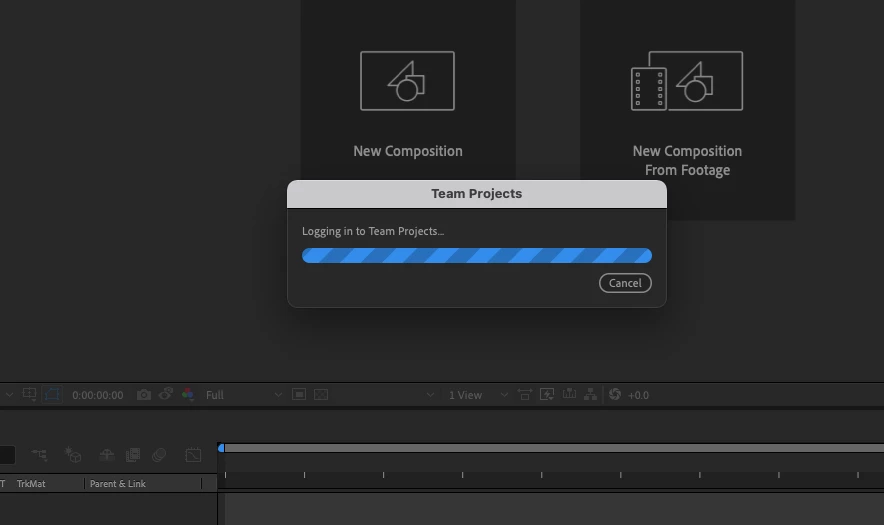Open the Composition Mini-Flowchart icon in timeline
The image size is (884, 525).
(39, 455)
